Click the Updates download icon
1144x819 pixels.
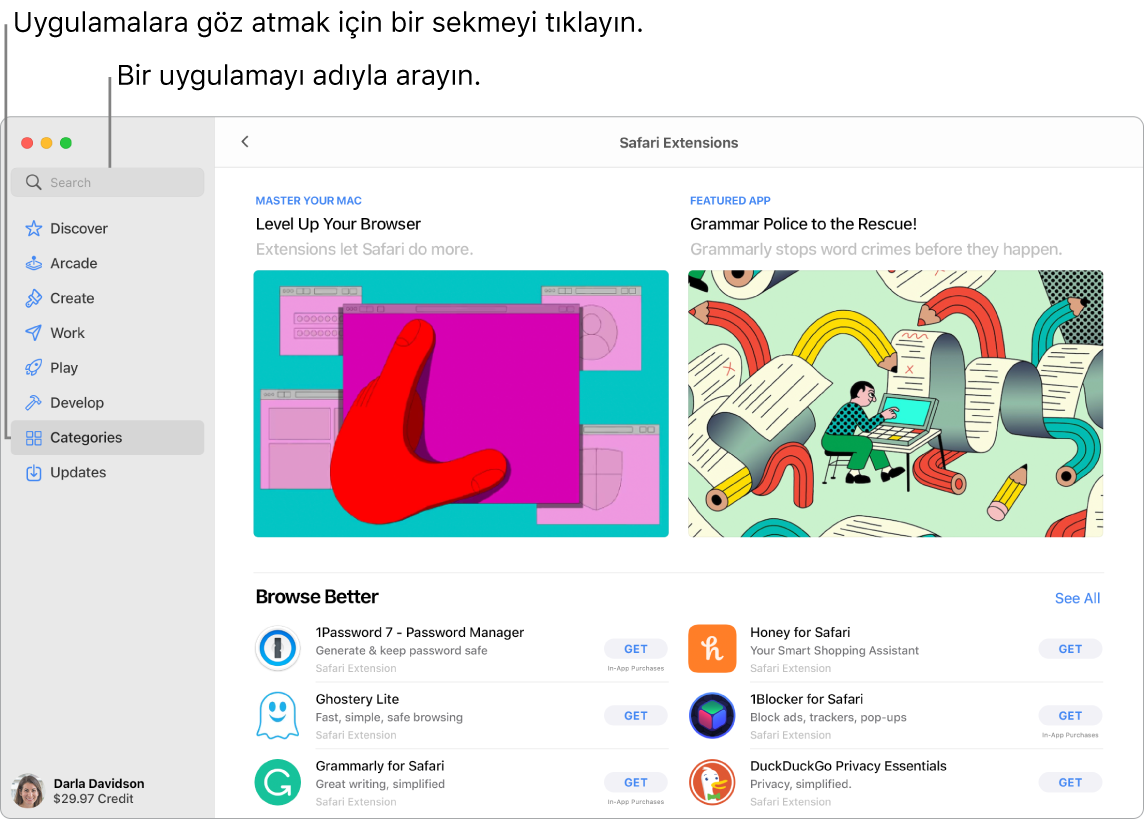click(34, 473)
